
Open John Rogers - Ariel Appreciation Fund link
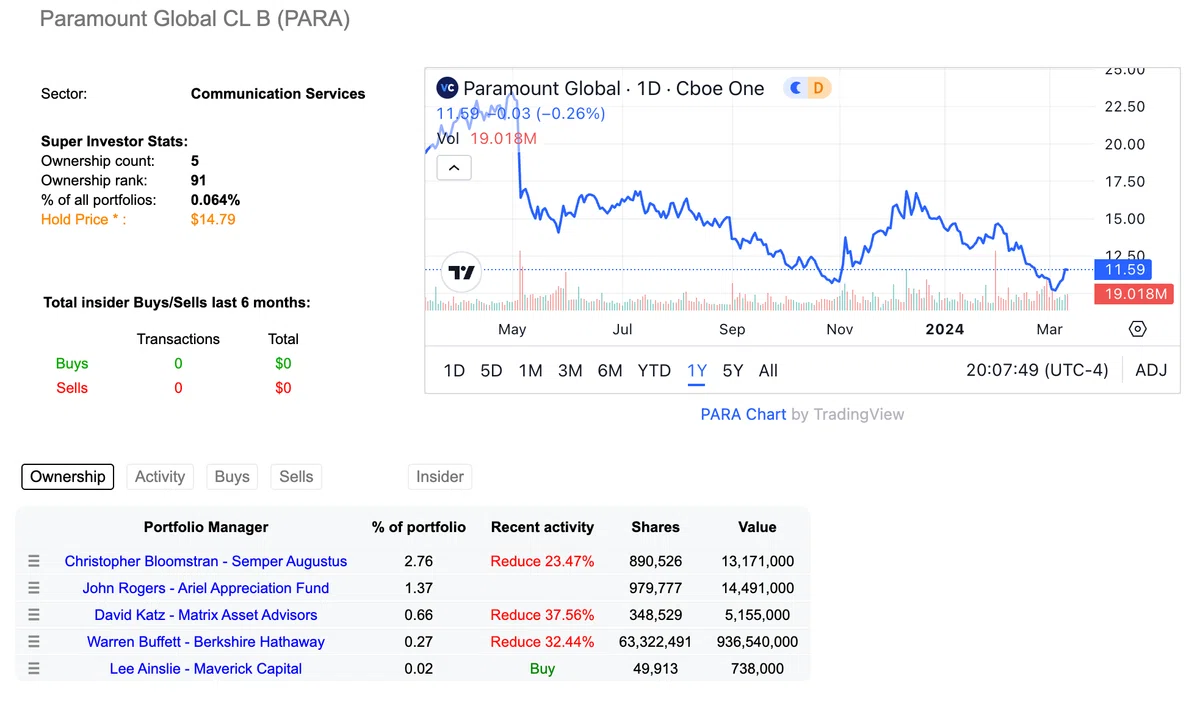coord(206,588)
